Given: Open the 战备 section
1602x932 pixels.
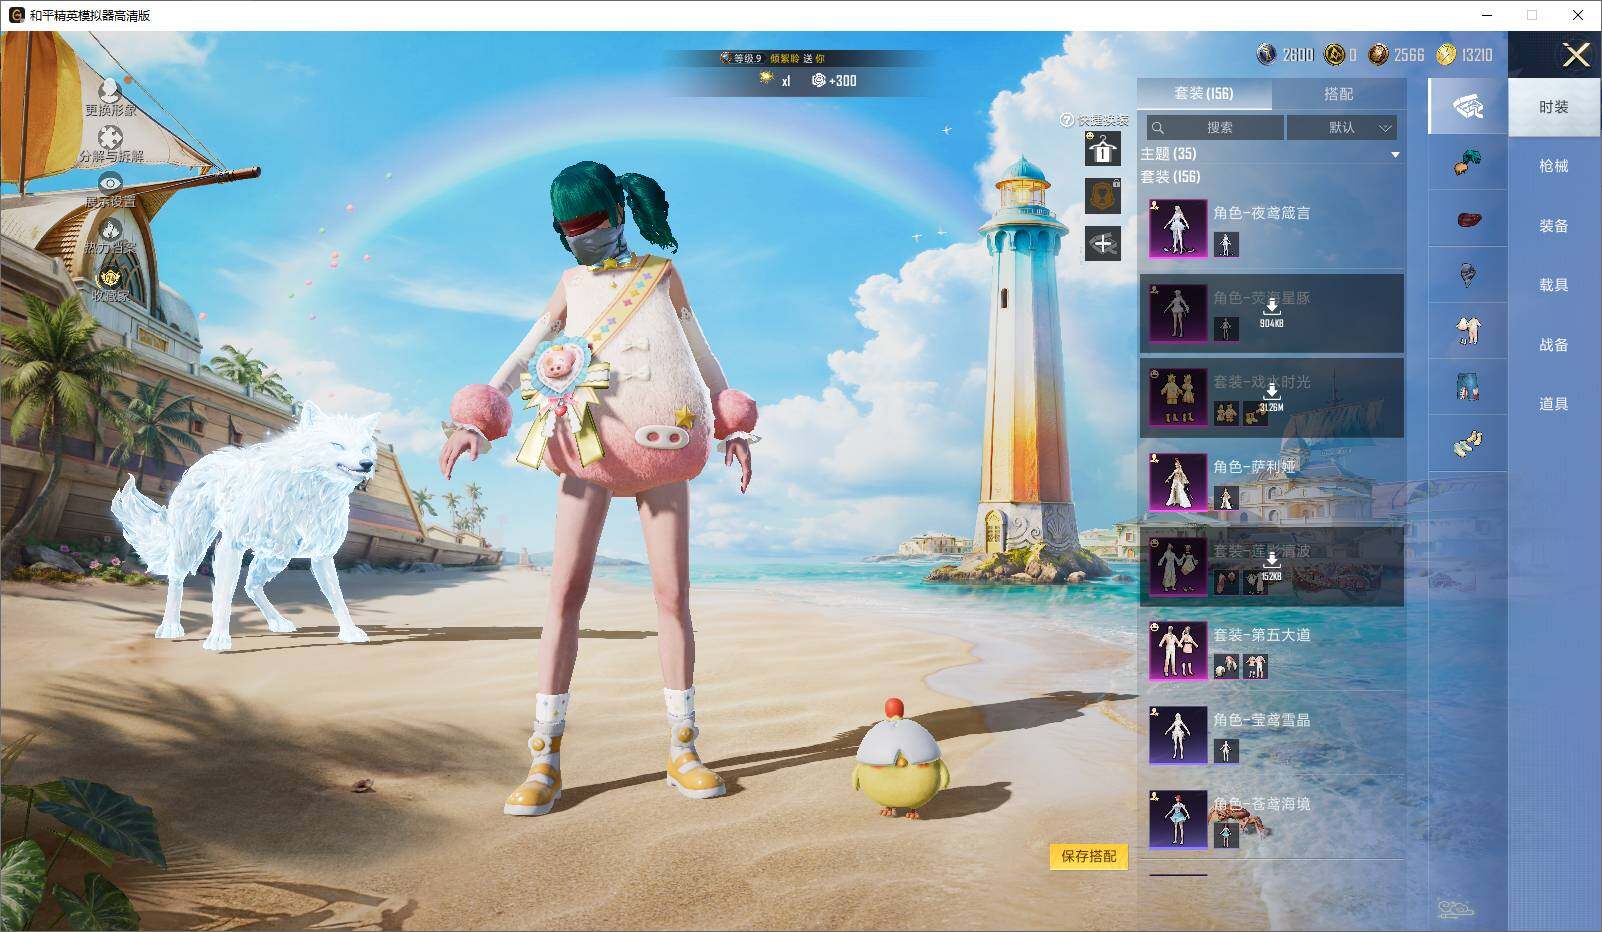Looking at the screenshot, I should click(x=1554, y=345).
